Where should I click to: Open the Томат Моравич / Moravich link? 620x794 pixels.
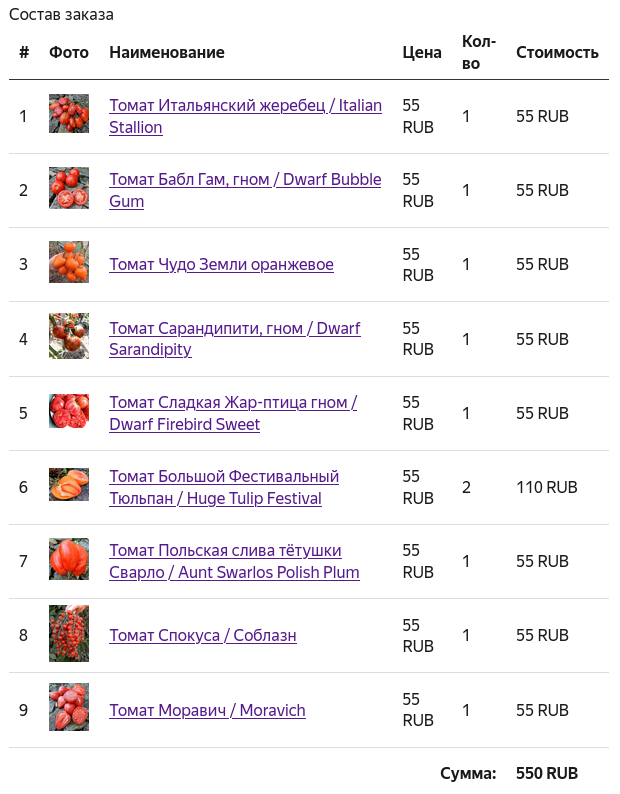pos(207,711)
